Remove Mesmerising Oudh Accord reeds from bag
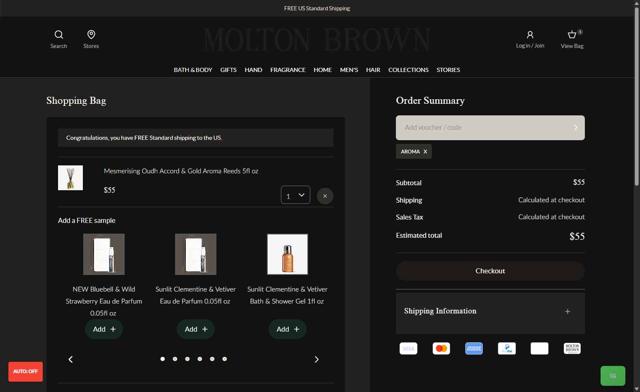Screen dimensions: 640x392 325,196
